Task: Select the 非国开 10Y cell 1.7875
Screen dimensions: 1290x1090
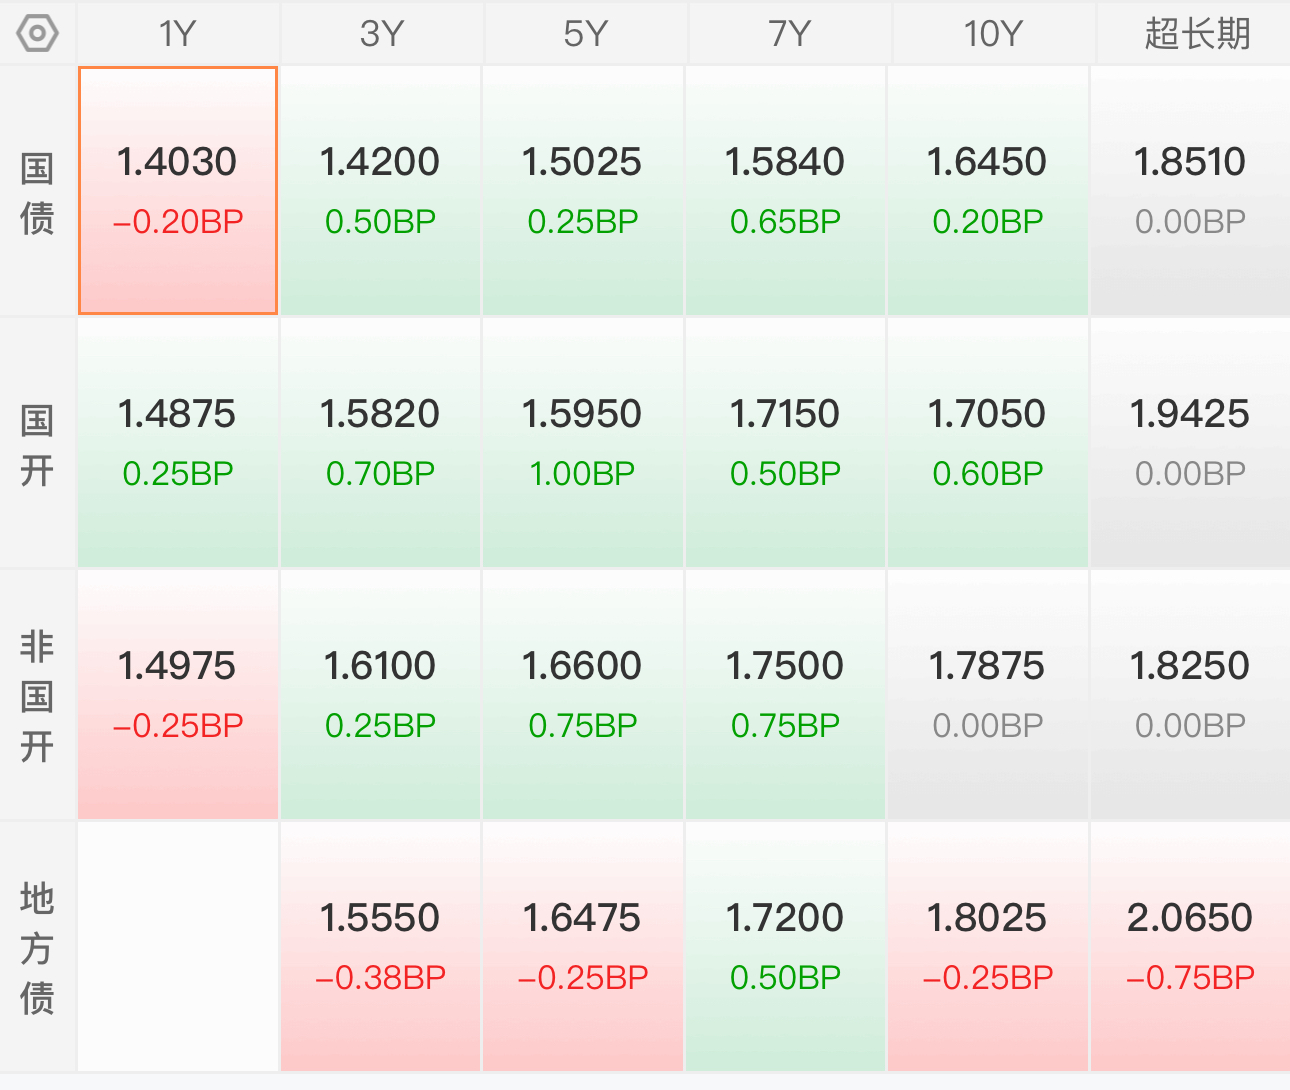Action: click(x=987, y=695)
